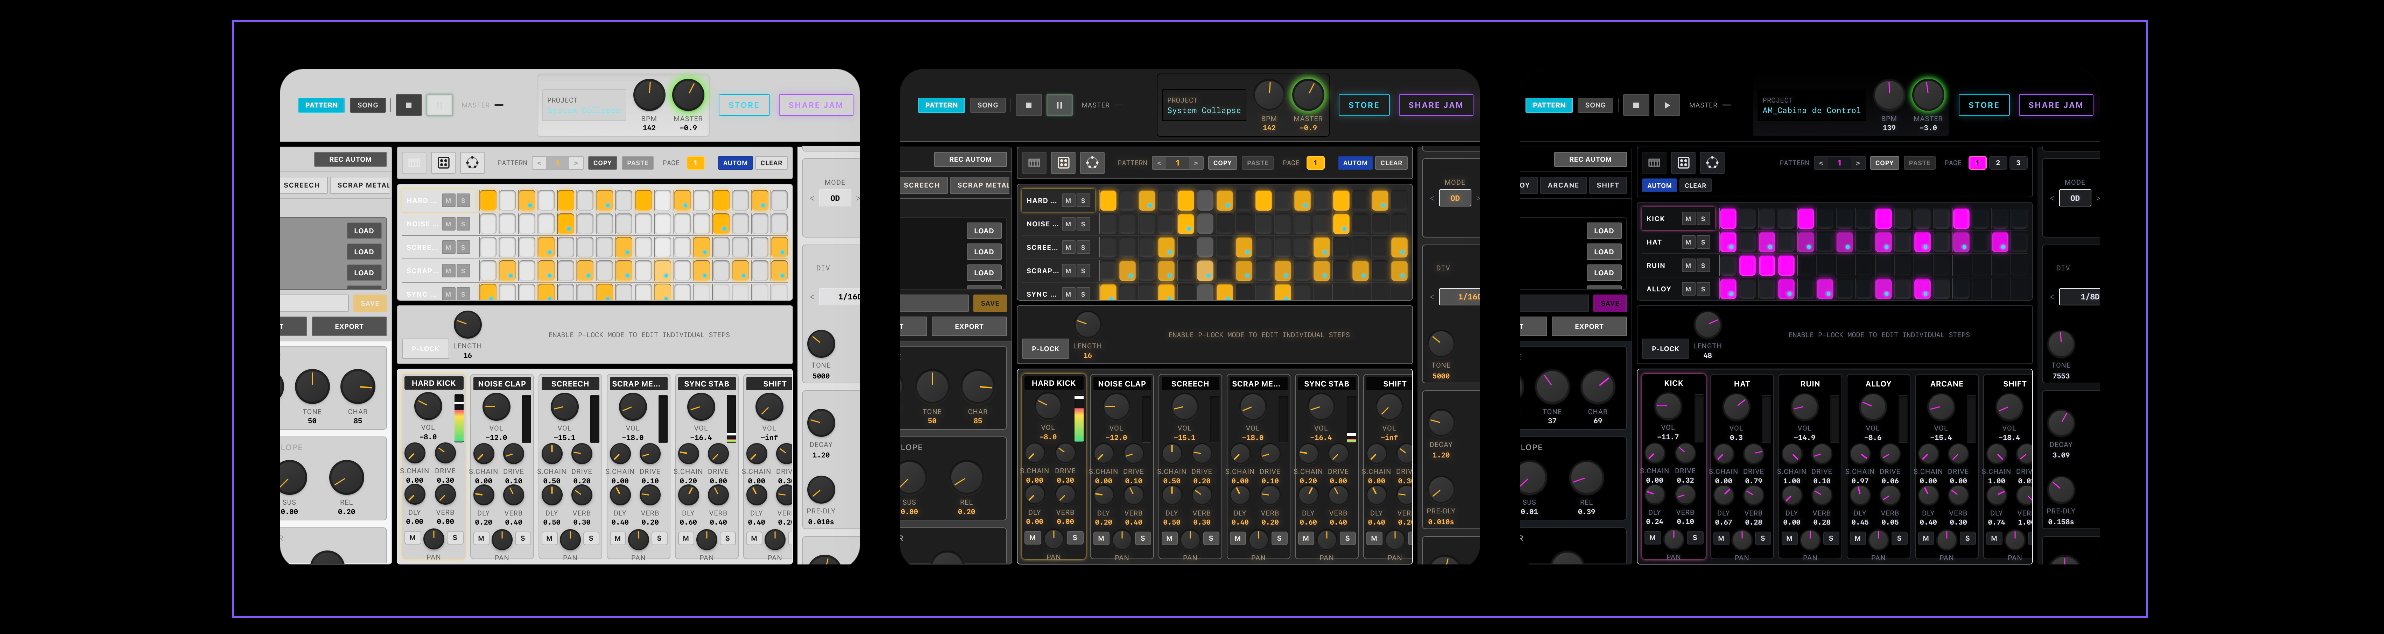Viewport: 2384px width, 634px height.
Task: Toggle first KICK step in magenta panel
Action: click(x=1728, y=219)
